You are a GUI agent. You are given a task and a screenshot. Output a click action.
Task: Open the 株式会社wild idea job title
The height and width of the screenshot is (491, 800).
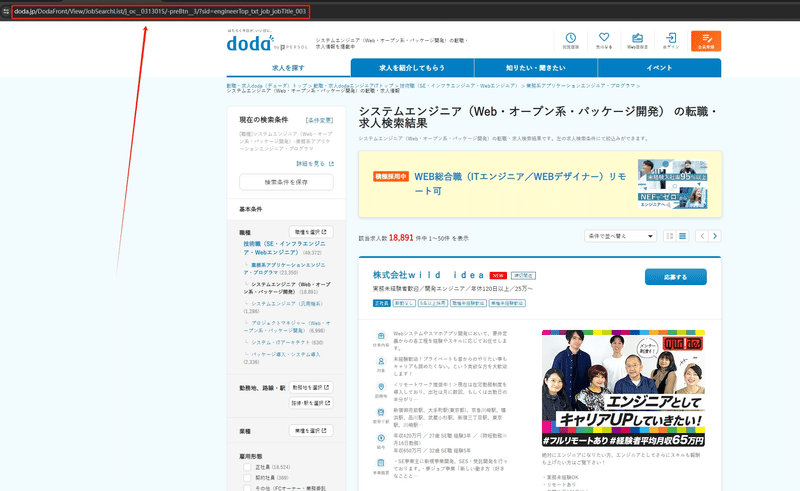(x=428, y=275)
